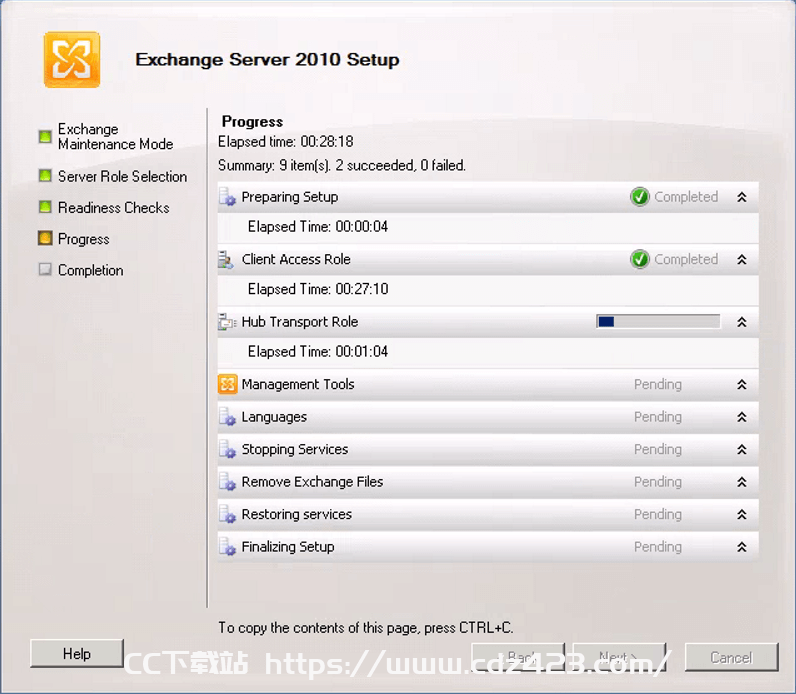Click 'Elapsed Time: 00:00:04' text
796x694 pixels.
(318, 226)
